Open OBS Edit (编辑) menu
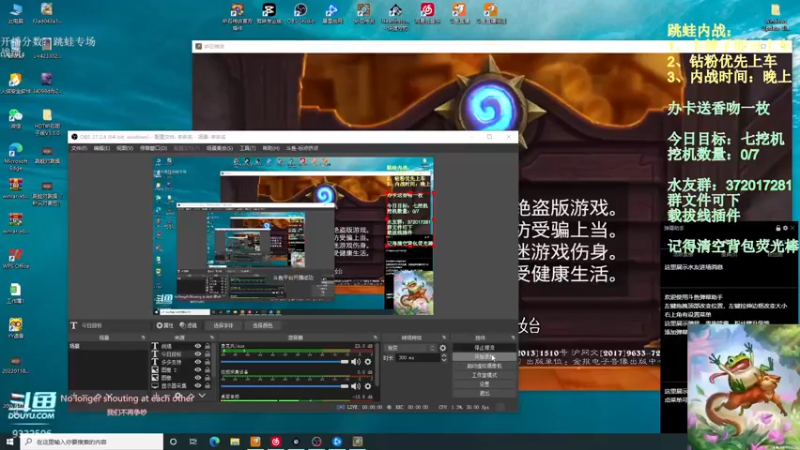This screenshot has height=450, width=800. point(102,148)
